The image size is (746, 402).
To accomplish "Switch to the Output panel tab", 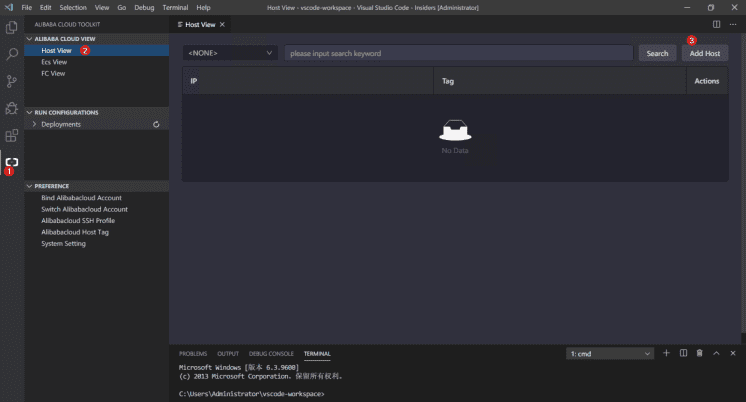I will [x=228, y=353].
